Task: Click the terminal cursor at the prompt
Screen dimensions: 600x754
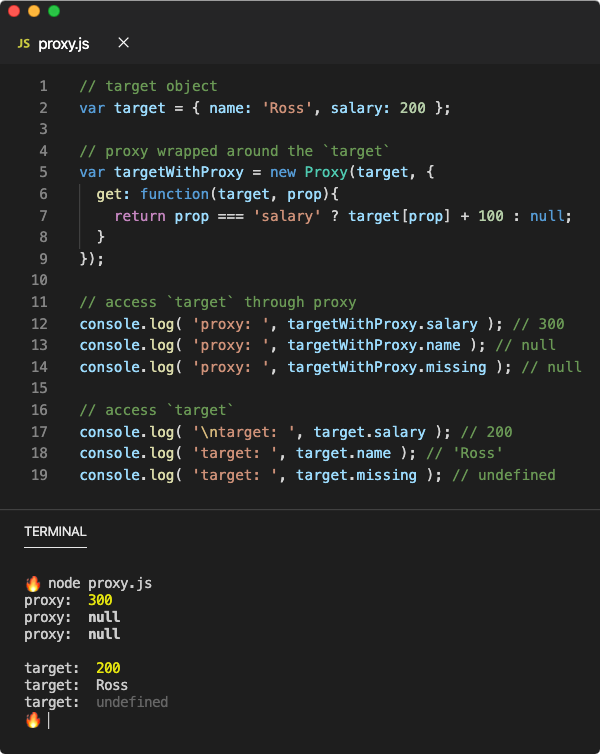Action: 49,720
